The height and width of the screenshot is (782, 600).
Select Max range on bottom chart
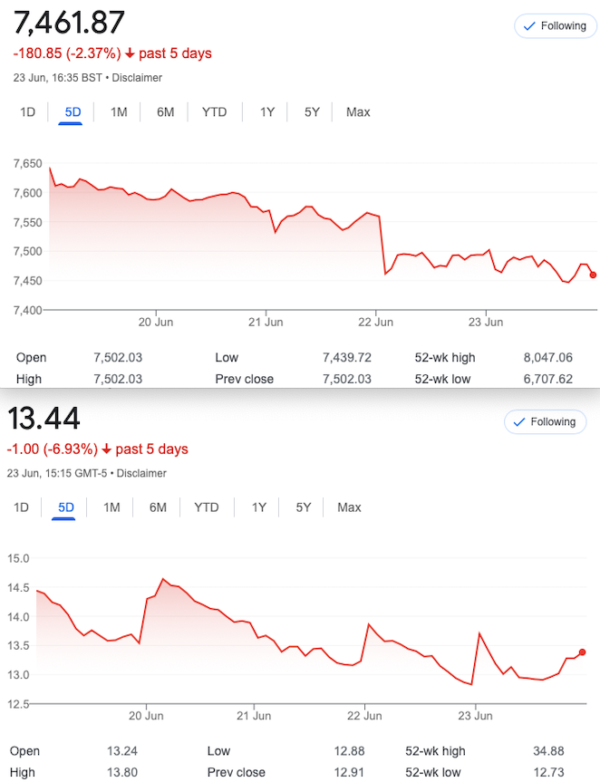click(349, 508)
